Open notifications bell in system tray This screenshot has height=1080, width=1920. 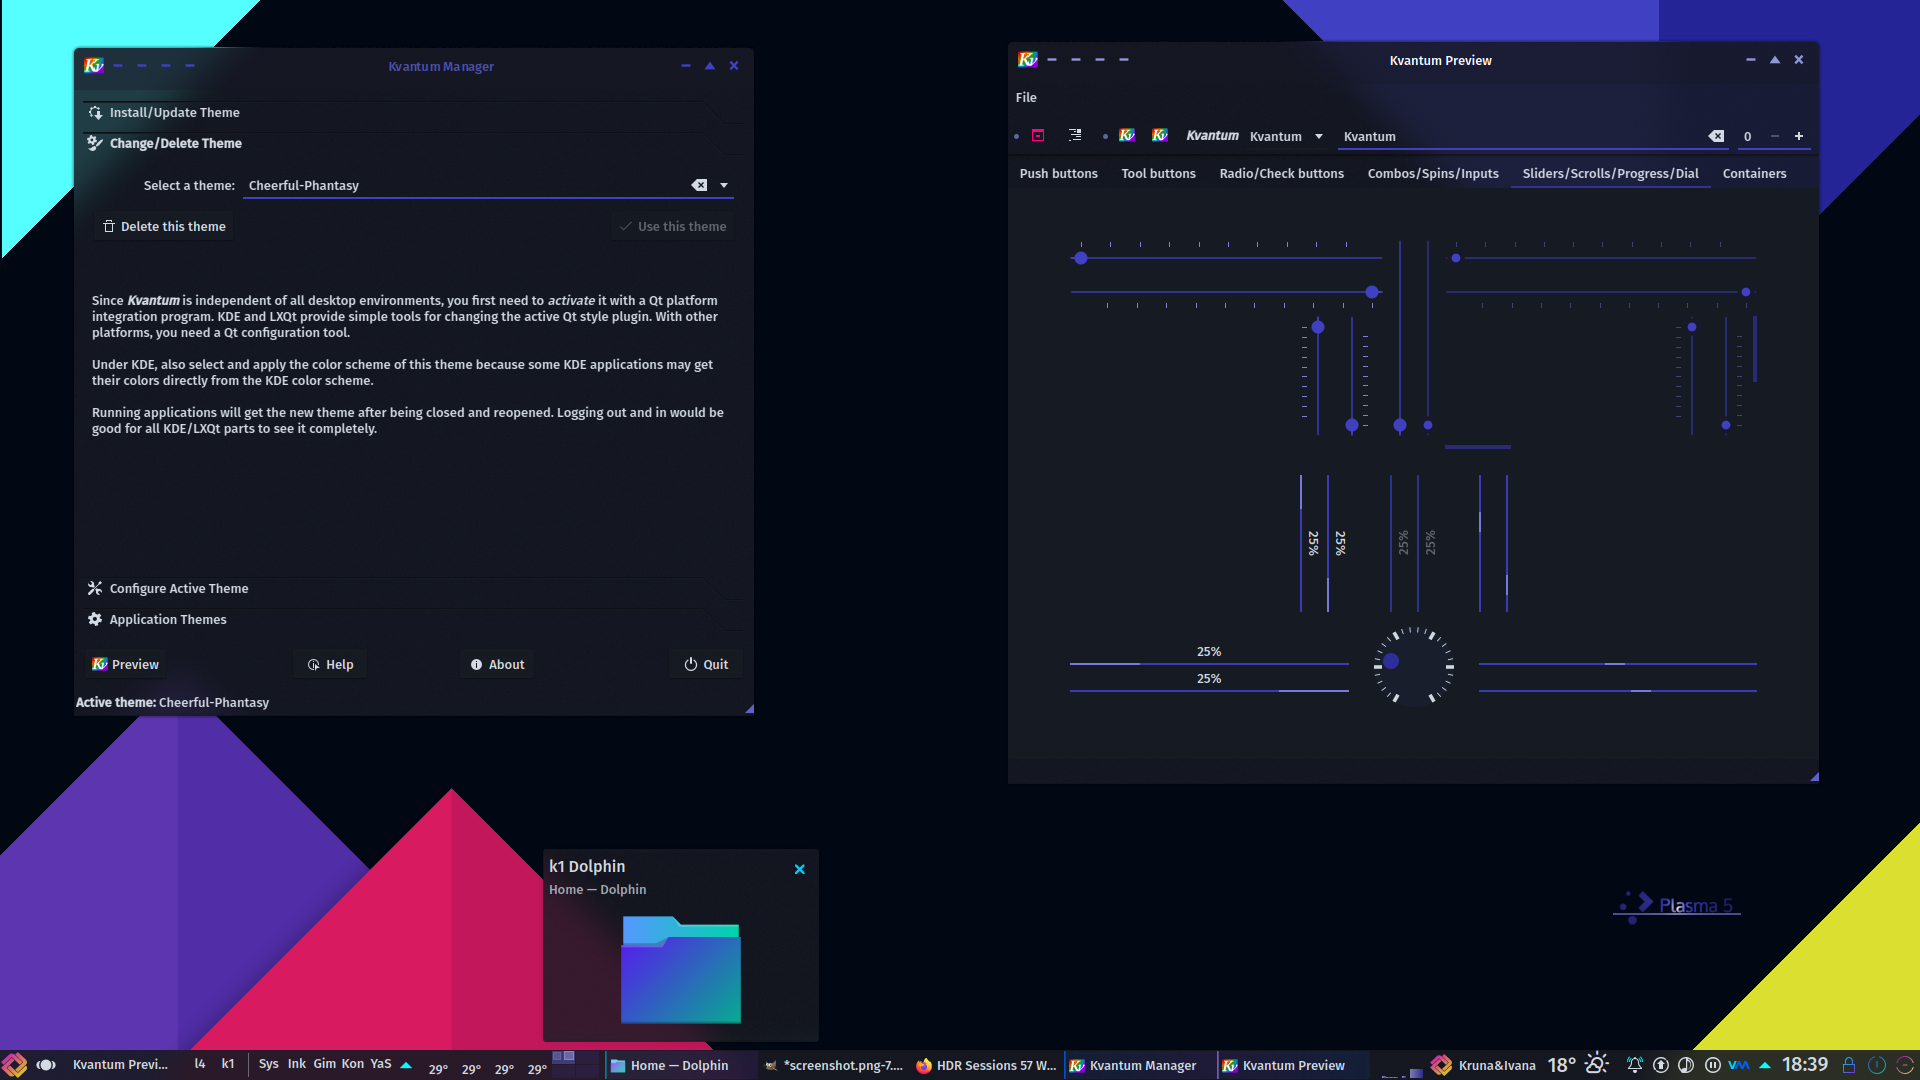coord(1634,1065)
